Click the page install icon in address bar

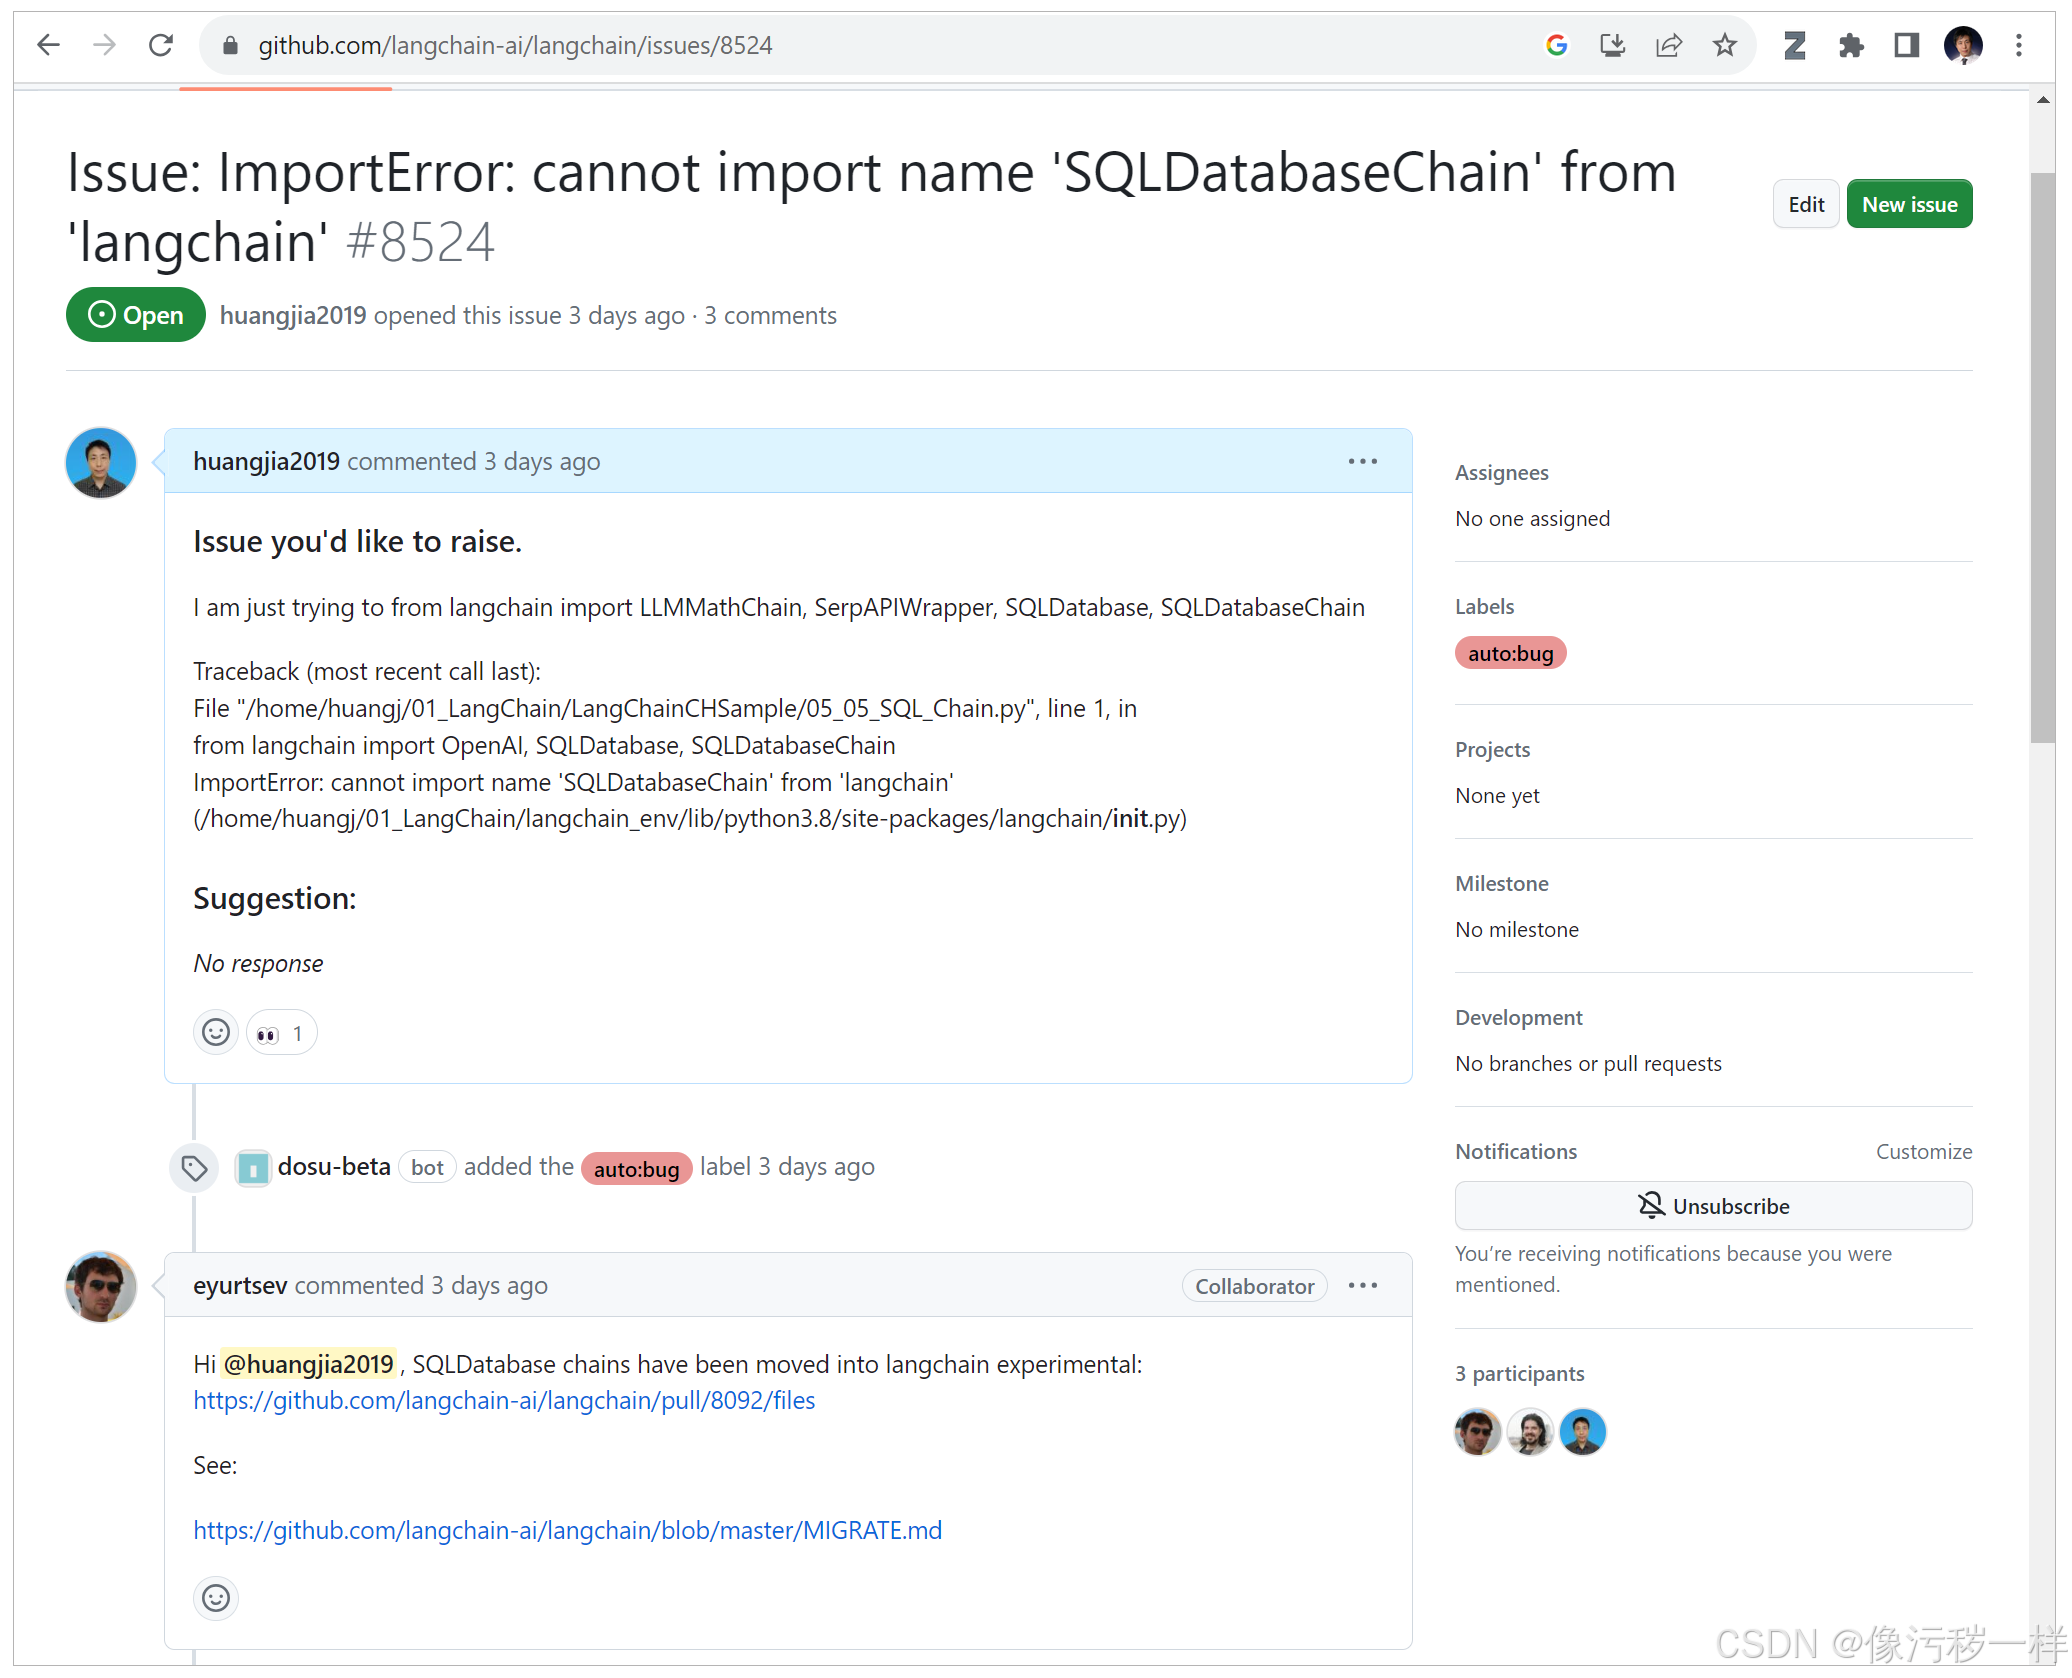coord(1612,45)
